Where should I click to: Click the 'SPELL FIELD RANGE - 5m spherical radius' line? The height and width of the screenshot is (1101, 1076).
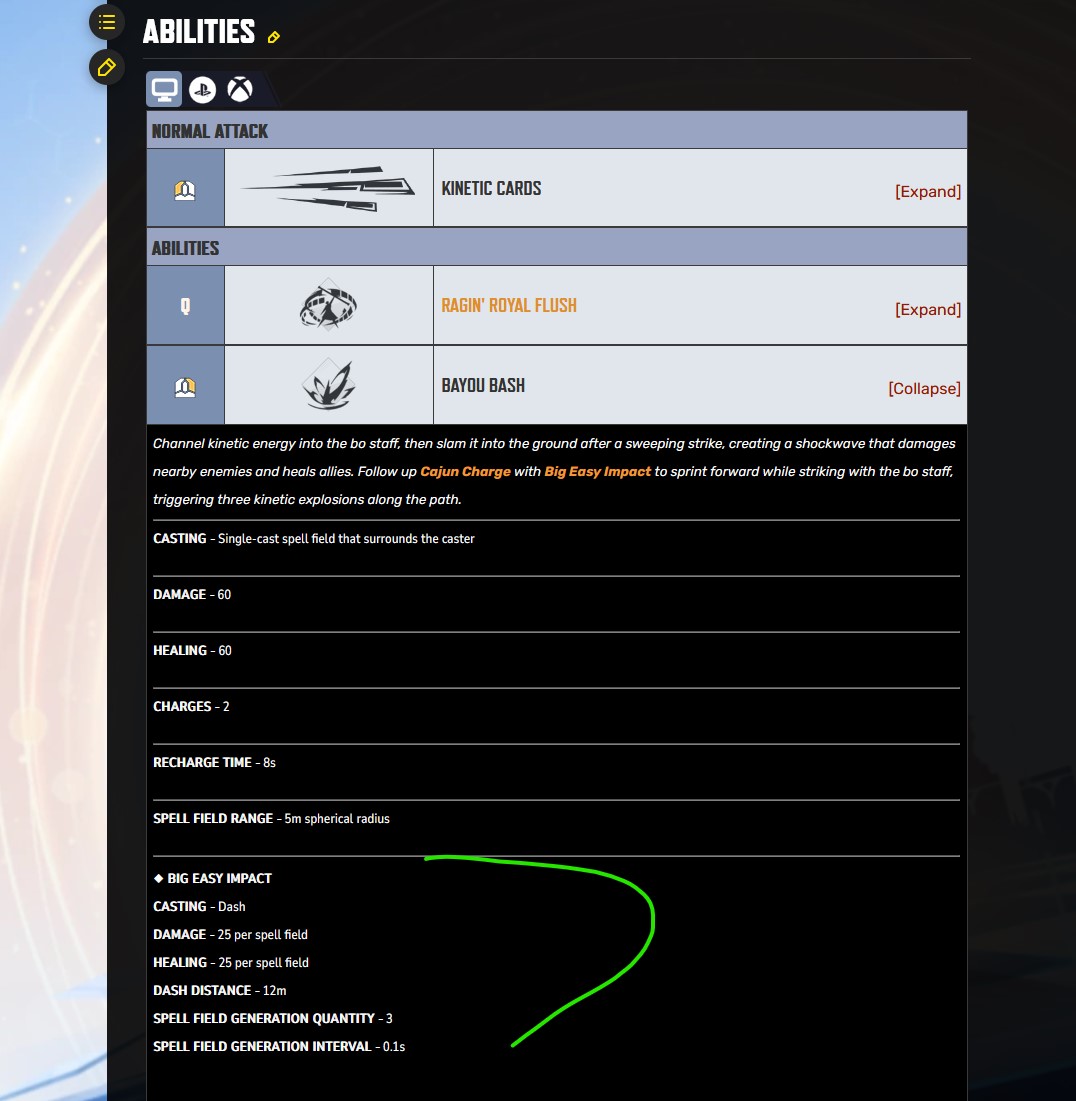(x=271, y=819)
